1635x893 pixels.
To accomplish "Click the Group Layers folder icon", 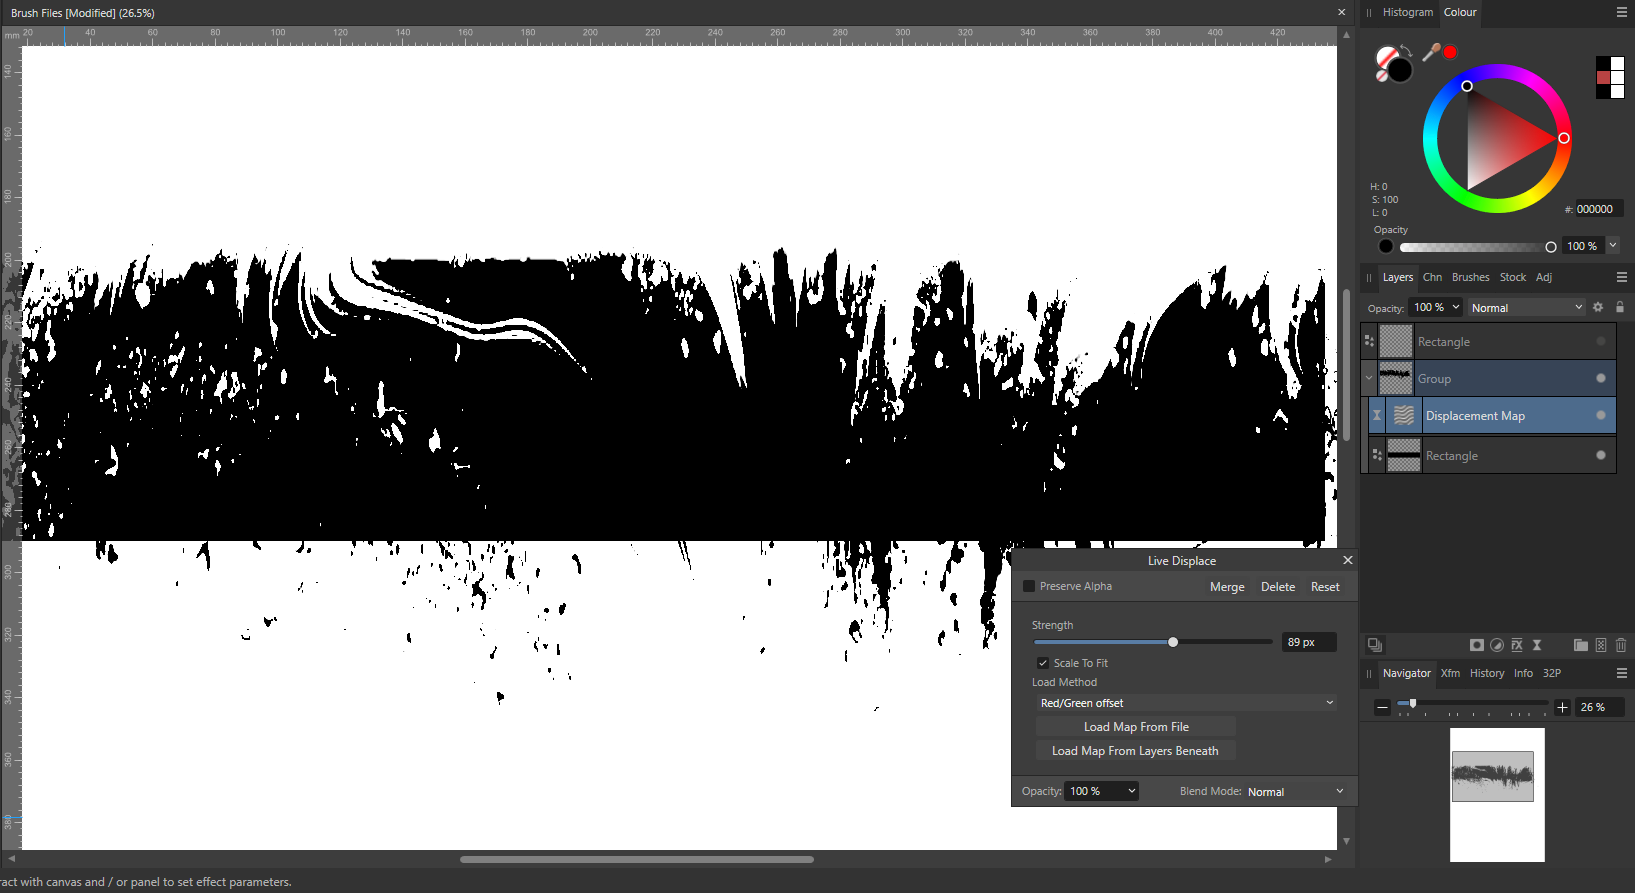I will click(x=1580, y=645).
